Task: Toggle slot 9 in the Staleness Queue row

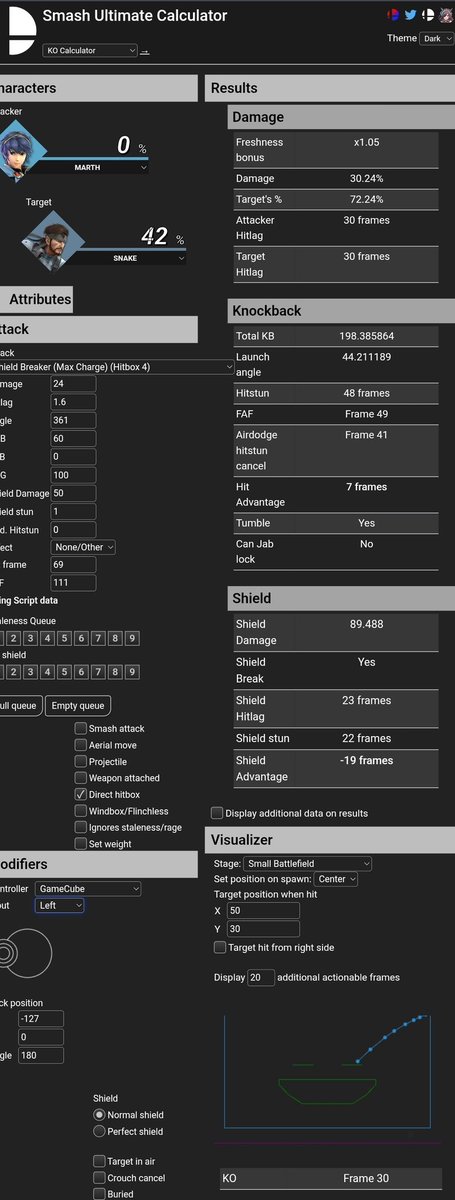Action: click(132, 638)
